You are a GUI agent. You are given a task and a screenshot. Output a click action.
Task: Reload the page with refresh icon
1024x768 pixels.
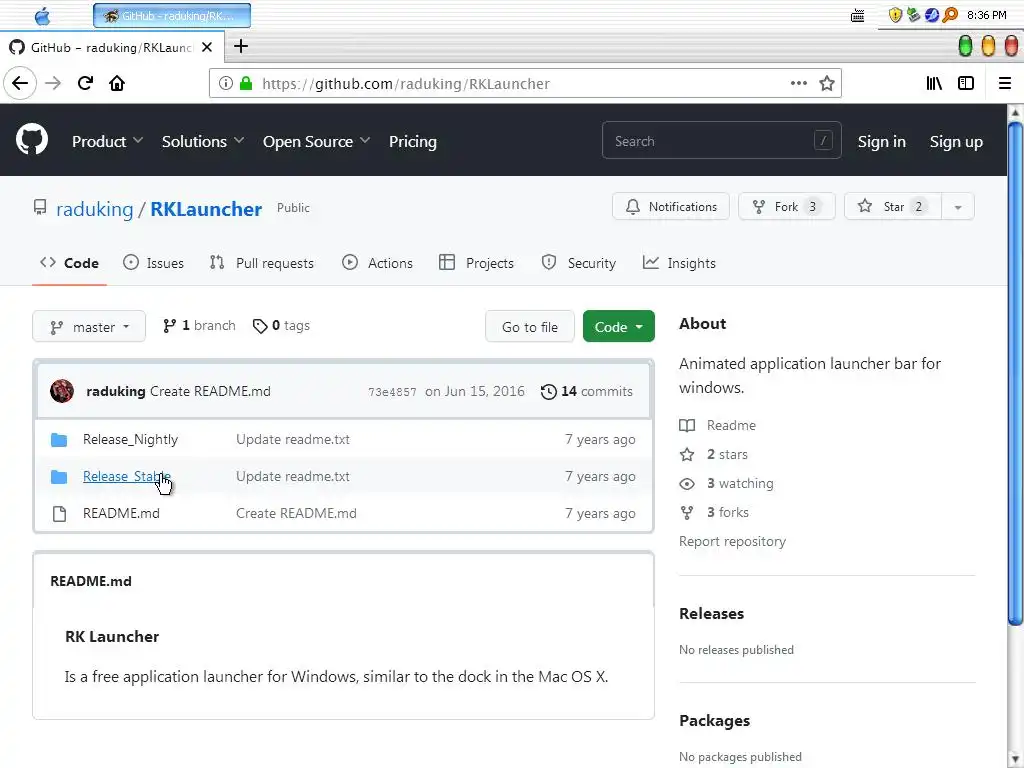(x=85, y=83)
